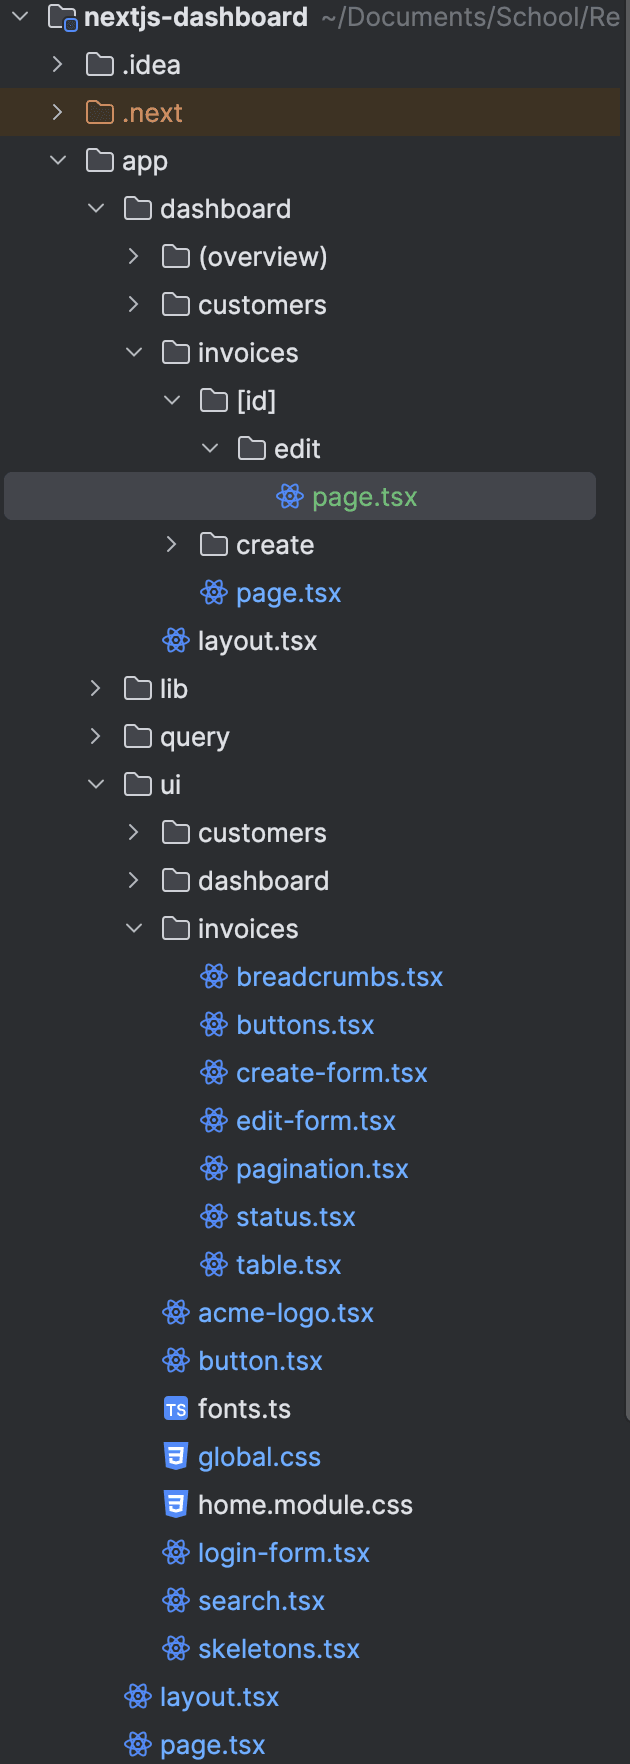Click the CSS icon next to home.module.css
This screenshot has width=630, height=1764.
176,1504
